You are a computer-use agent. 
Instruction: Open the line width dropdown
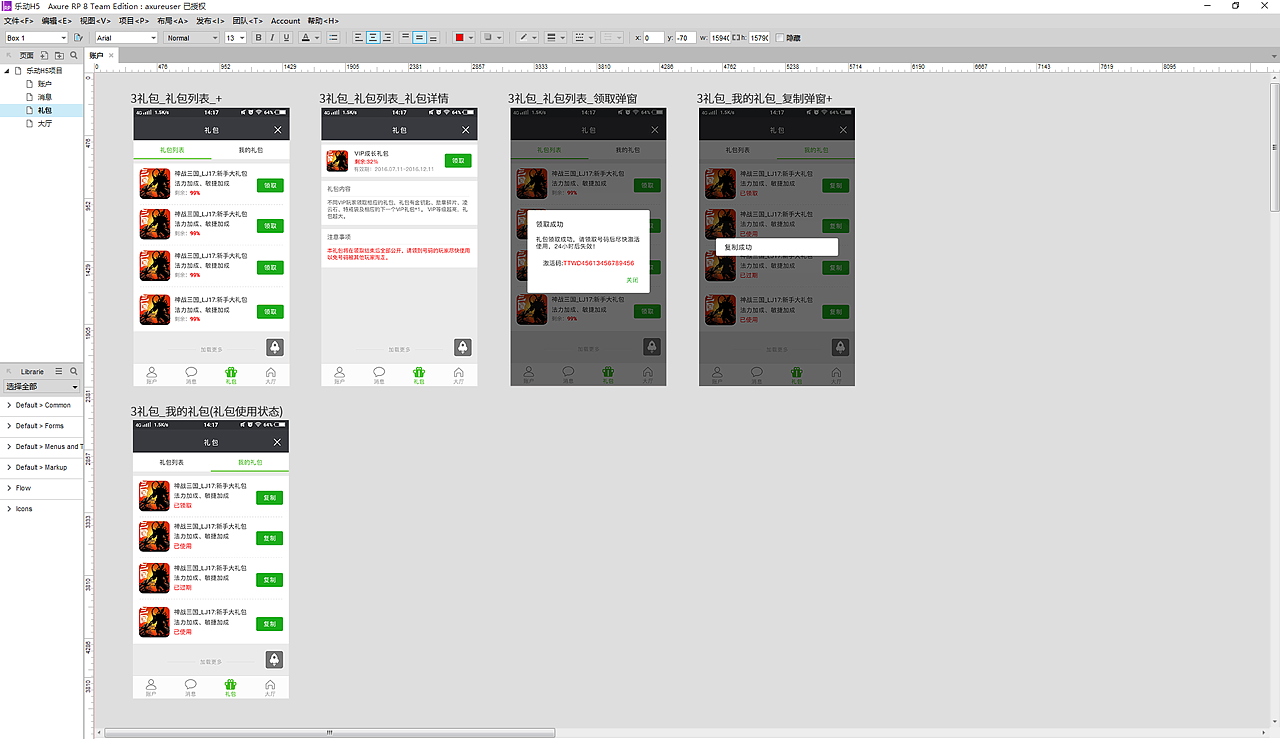[555, 37]
